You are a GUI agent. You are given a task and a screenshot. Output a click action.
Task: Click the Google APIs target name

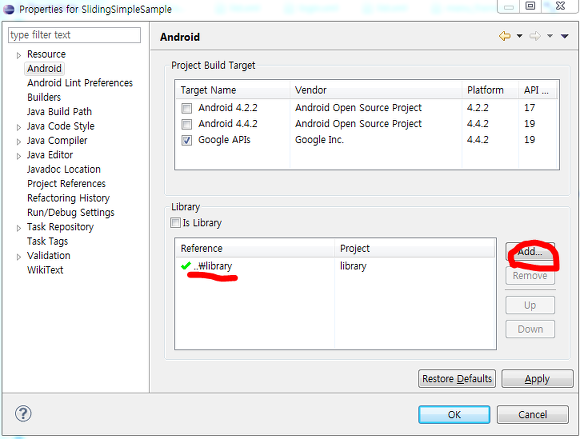(224, 140)
